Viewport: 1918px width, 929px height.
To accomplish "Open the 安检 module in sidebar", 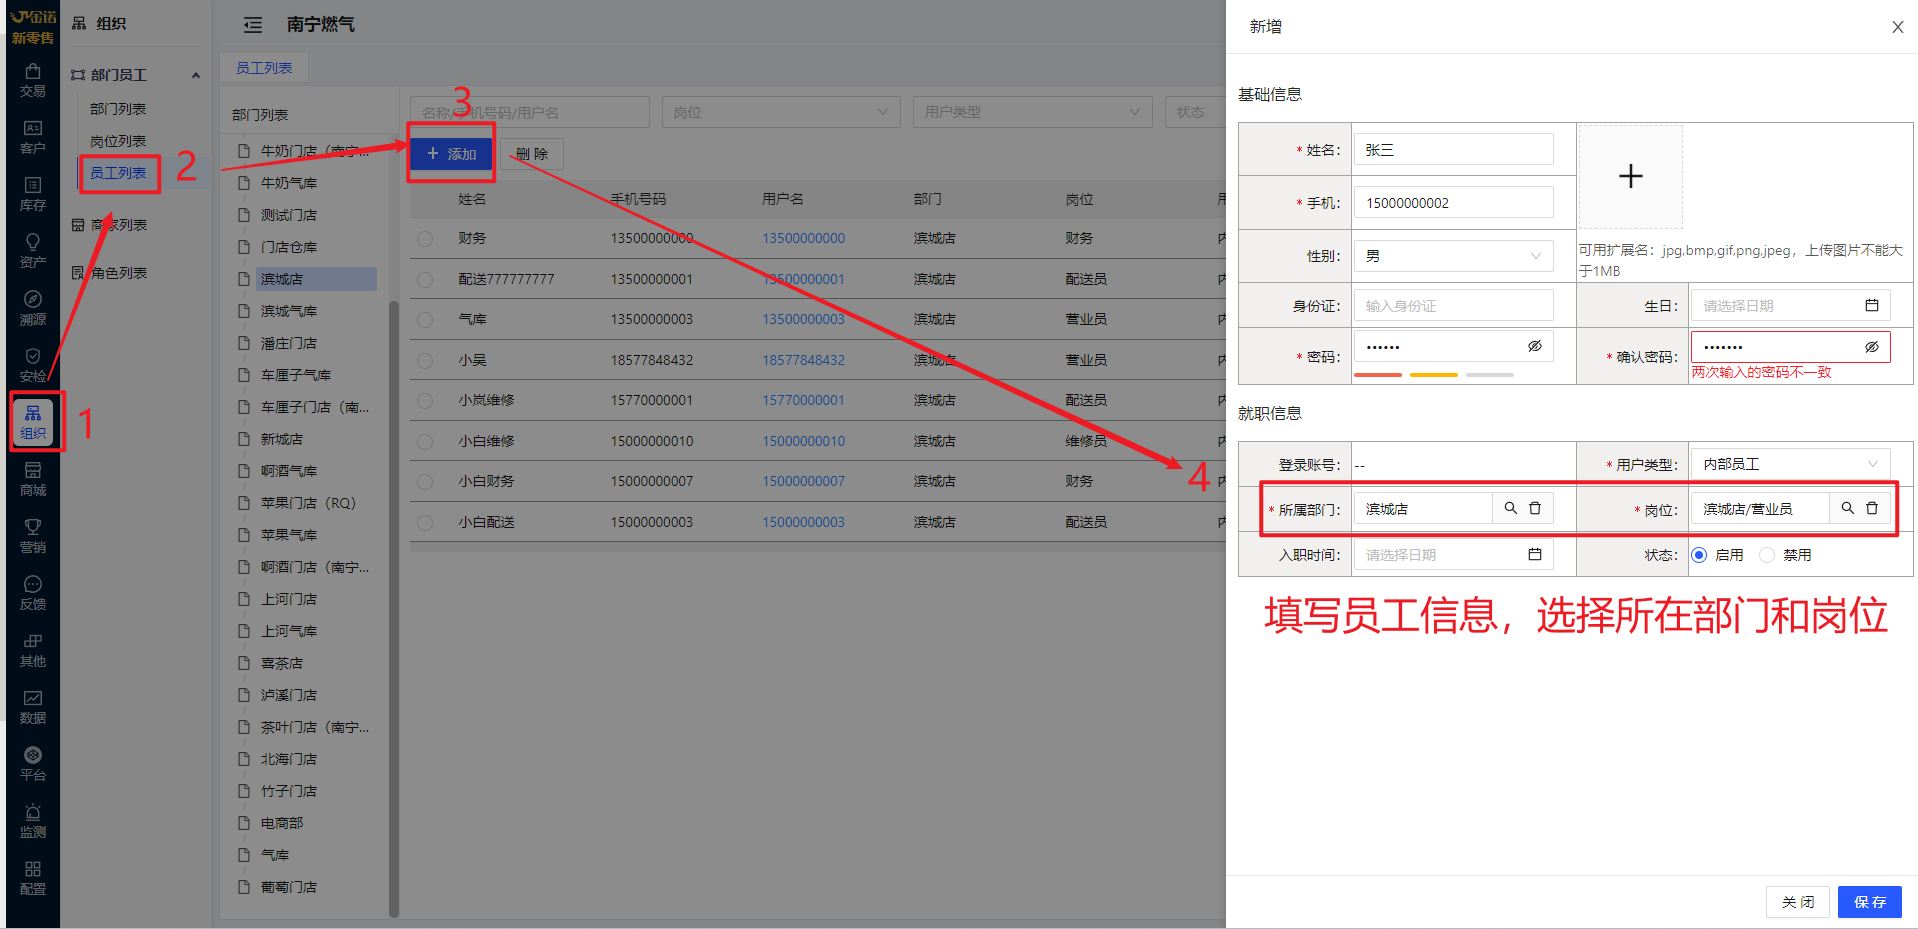I will [x=33, y=365].
